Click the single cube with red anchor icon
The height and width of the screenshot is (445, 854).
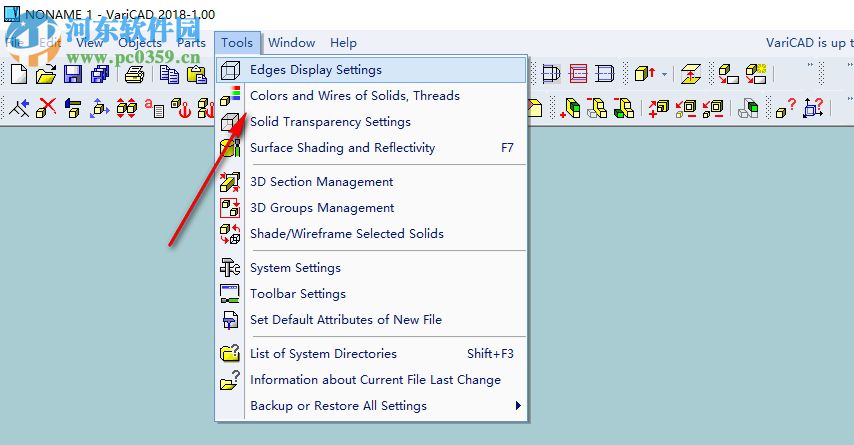click(181, 108)
